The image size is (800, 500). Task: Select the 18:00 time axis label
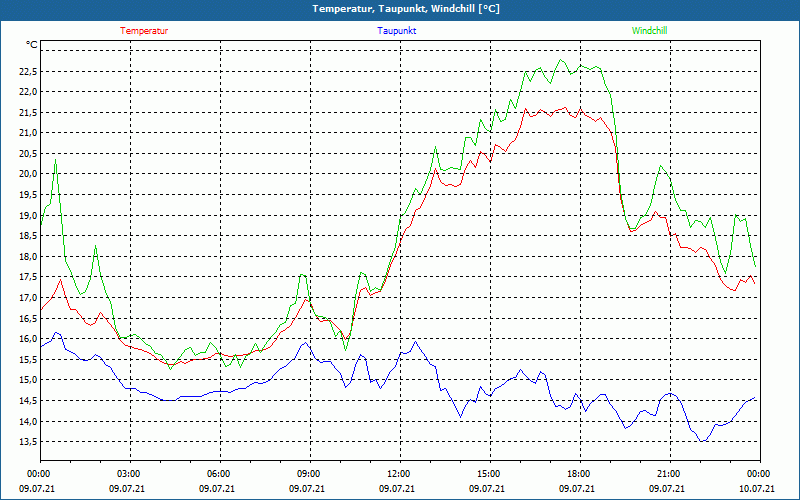point(578,474)
